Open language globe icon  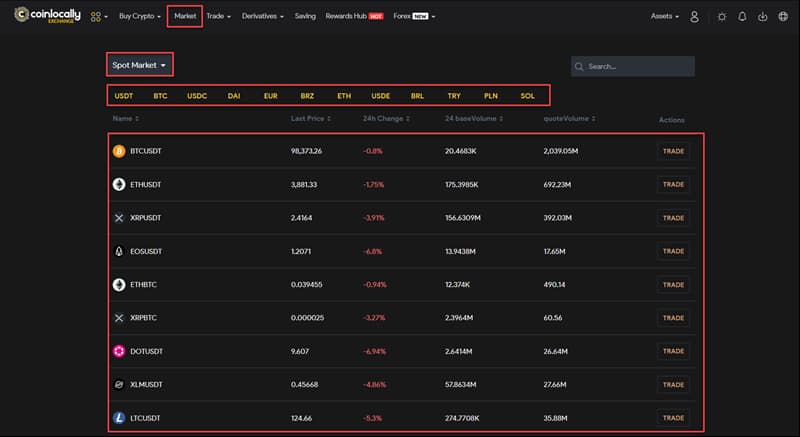click(x=783, y=16)
